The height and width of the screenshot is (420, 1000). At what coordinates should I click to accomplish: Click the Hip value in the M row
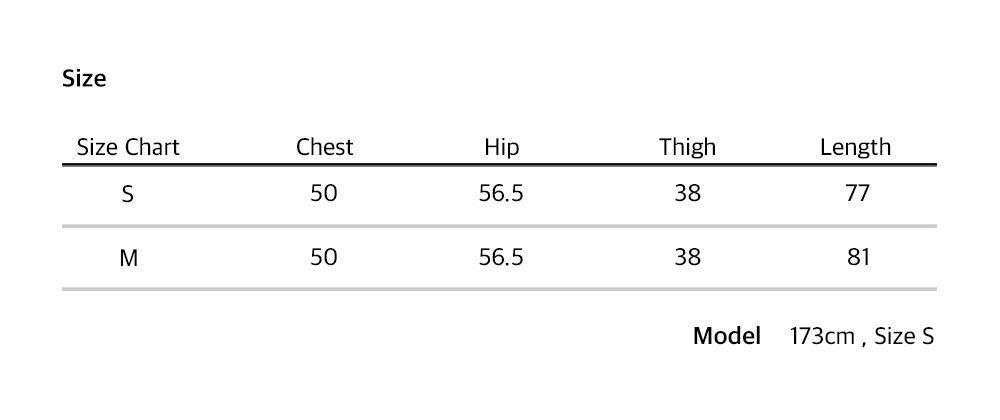pyautogui.click(x=501, y=257)
